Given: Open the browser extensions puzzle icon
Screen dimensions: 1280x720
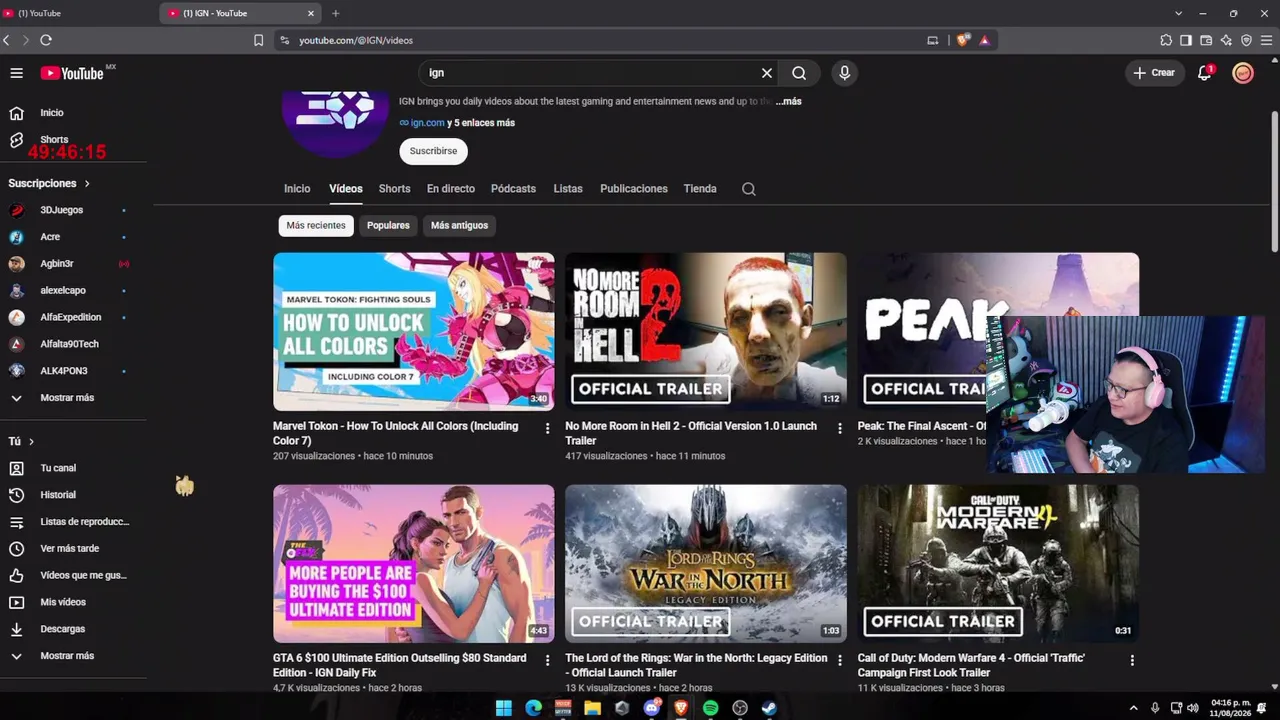Looking at the screenshot, I should point(1166,40).
